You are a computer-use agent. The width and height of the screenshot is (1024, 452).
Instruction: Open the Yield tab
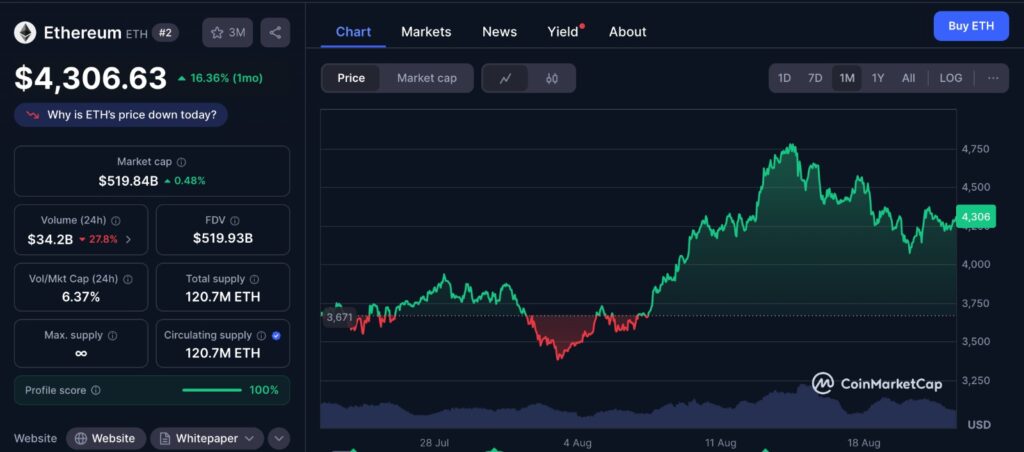(x=563, y=32)
